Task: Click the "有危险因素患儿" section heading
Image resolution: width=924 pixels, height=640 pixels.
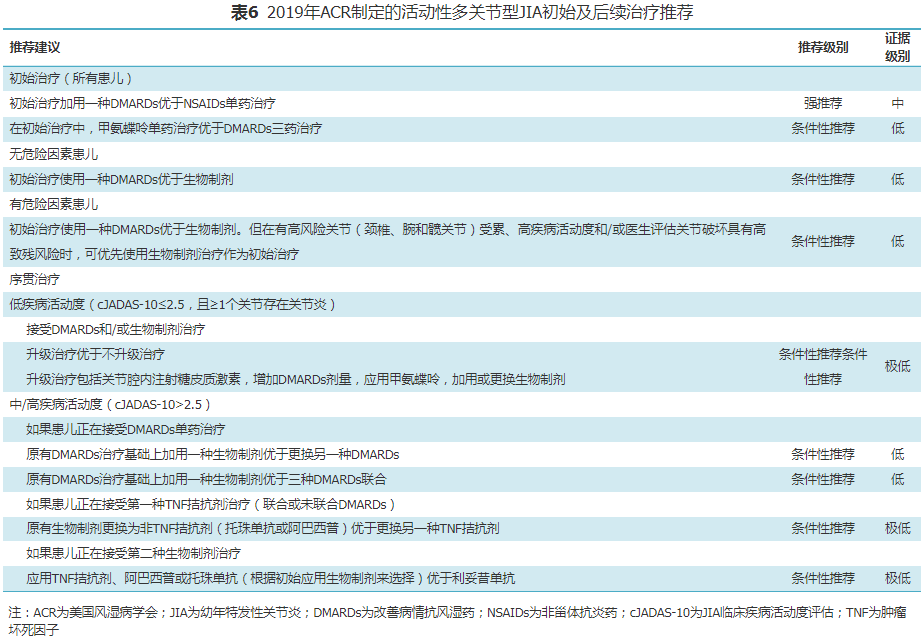Action: (54, 204)
